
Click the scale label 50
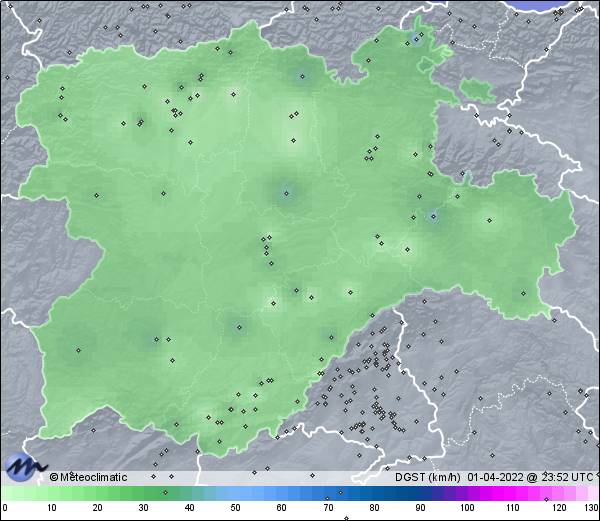236,508
